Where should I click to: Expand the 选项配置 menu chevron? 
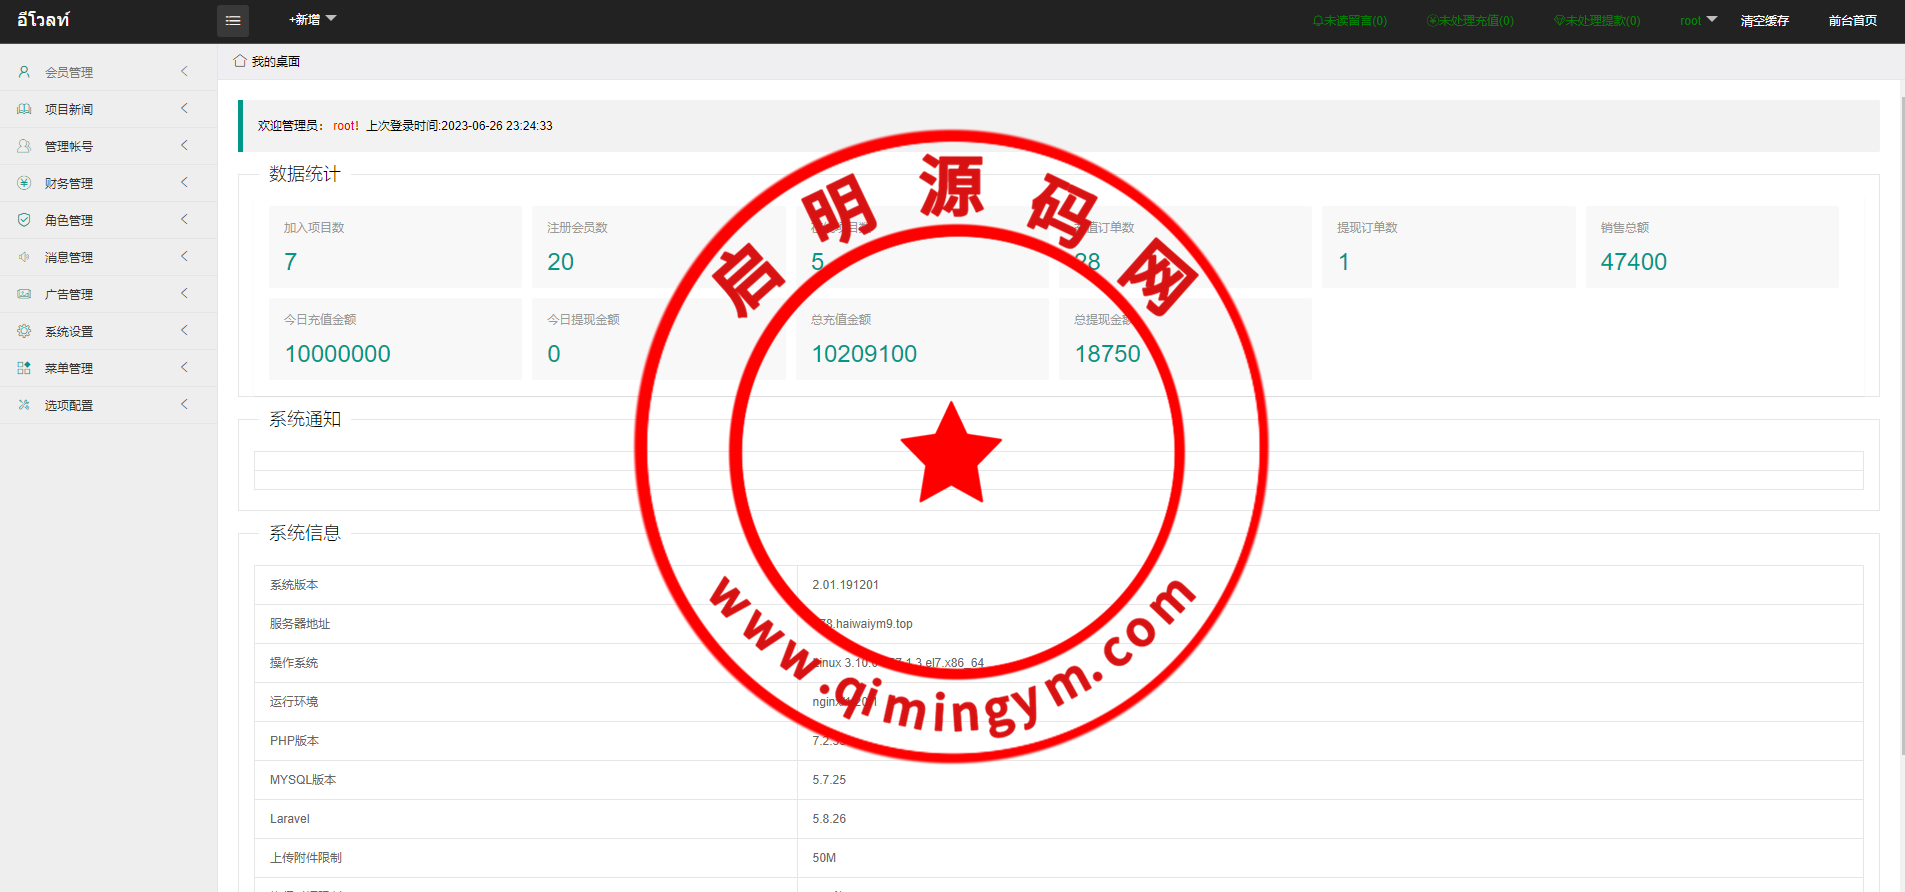click(184, 405)
